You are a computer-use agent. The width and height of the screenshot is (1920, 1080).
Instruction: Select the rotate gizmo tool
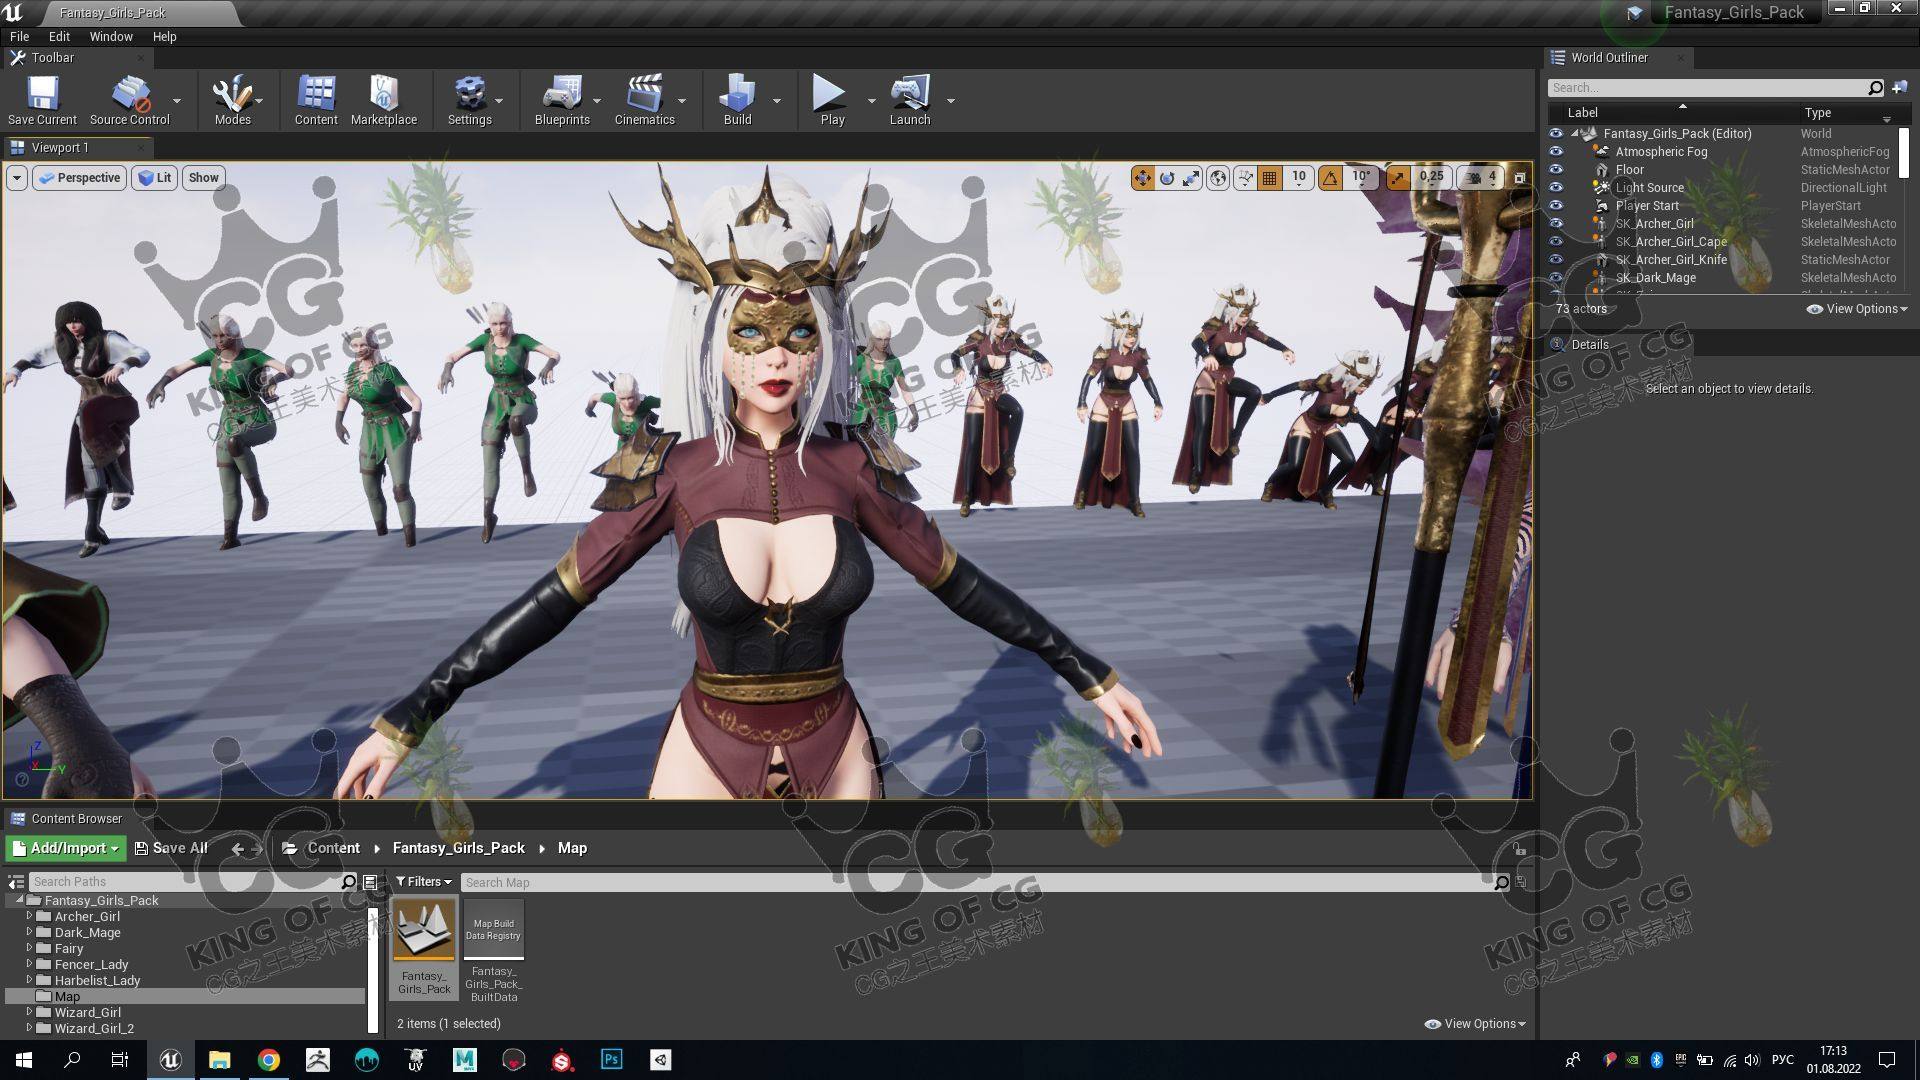tap(1167, 178)
